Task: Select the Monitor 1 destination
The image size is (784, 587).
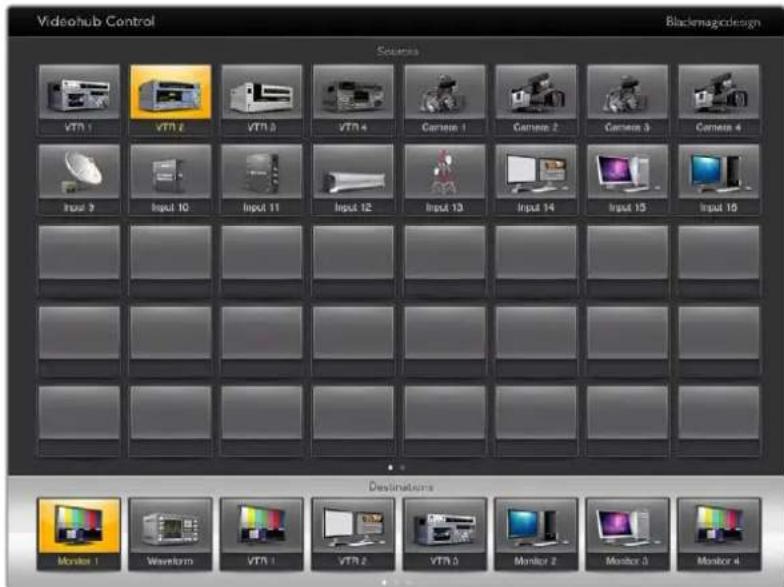Action: click(79, 534)
